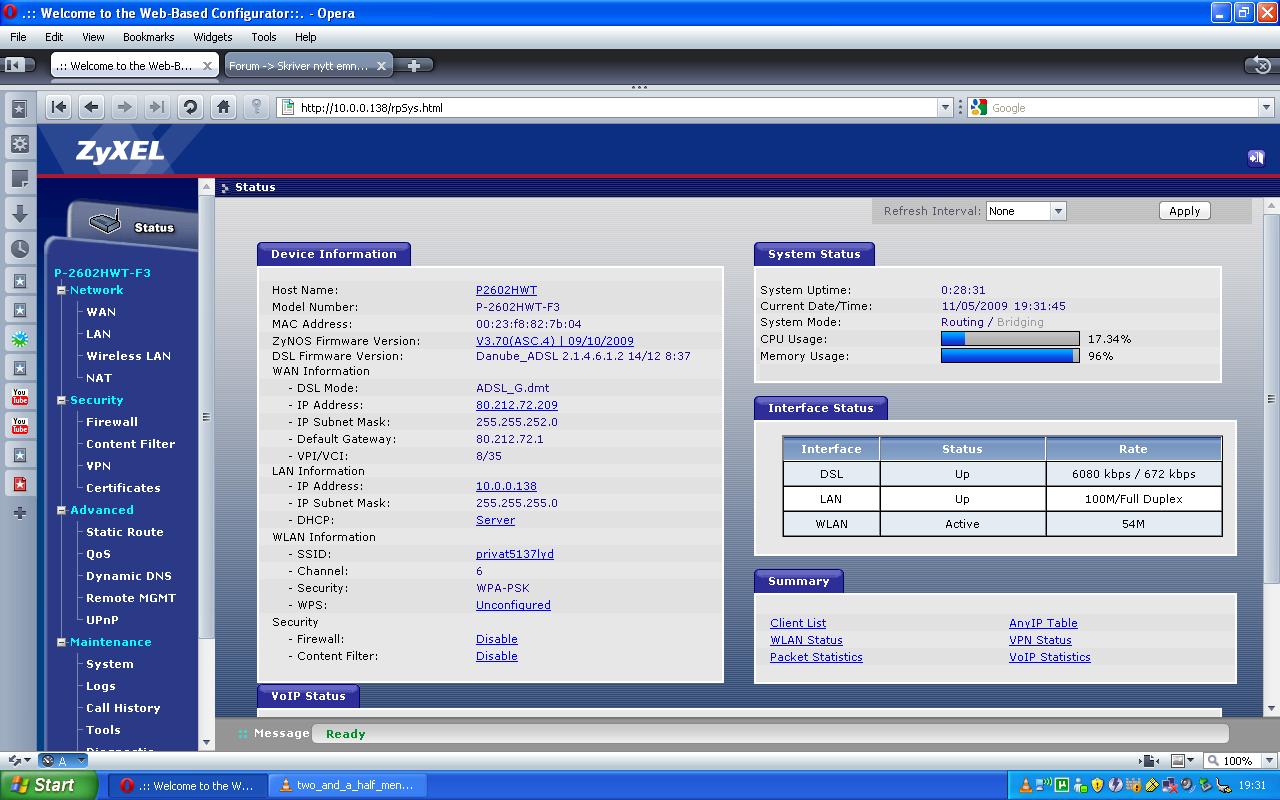The height and width of the screenshot is (800, 1280).
Task: Switch to two_and_a_half_men taskbar item
Action: tap(347, 786)
